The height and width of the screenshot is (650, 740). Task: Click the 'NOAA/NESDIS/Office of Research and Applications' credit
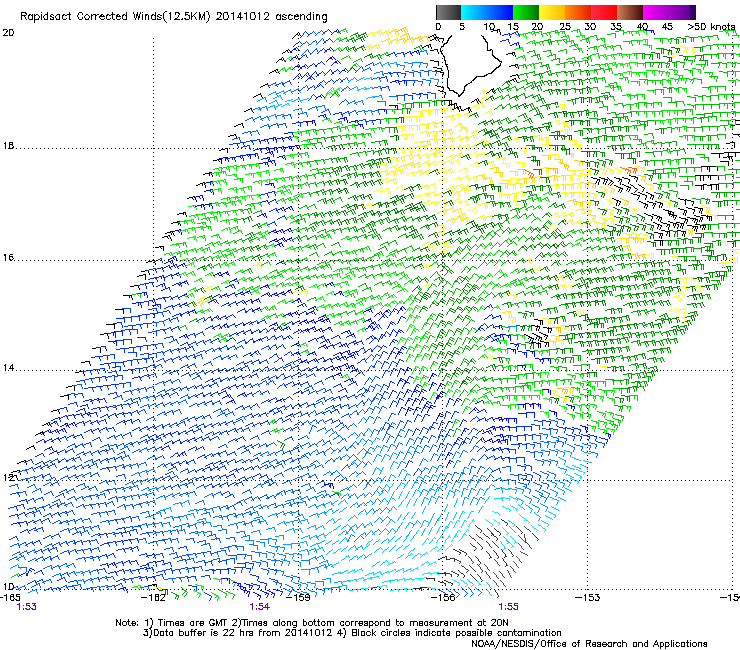[589, 644]
